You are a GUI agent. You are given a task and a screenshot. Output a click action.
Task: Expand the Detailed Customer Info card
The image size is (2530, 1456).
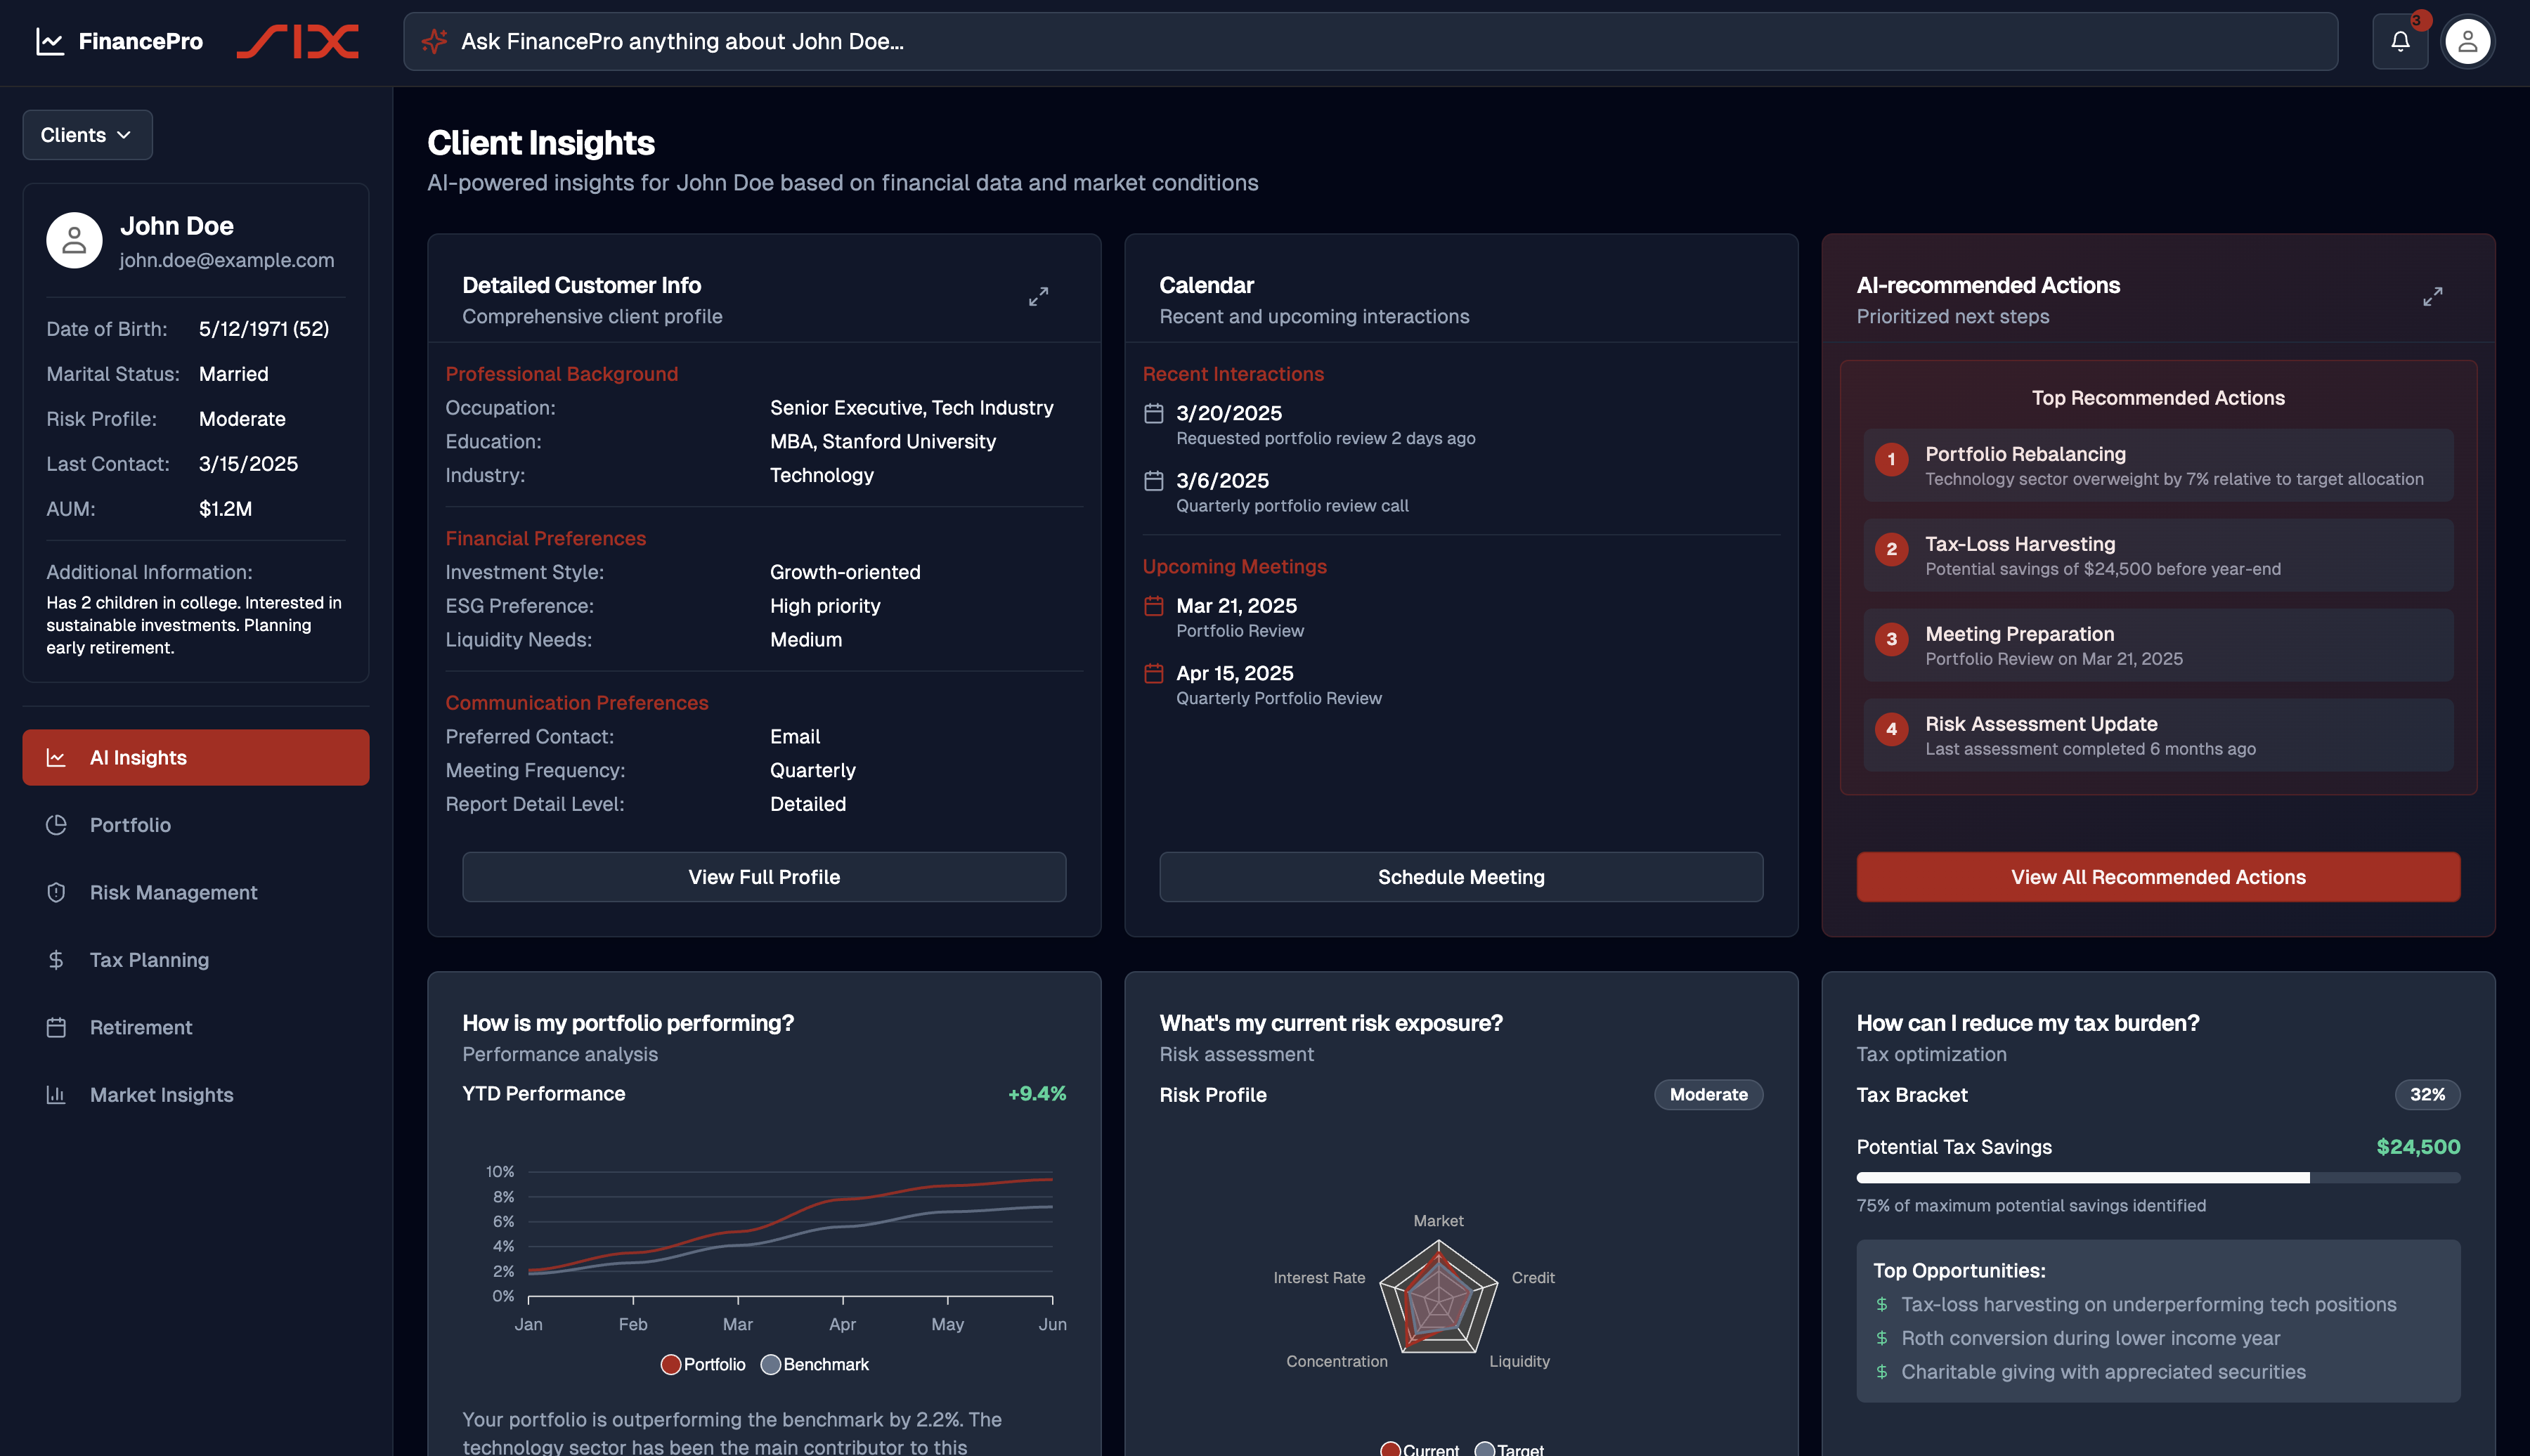tap(1038, 296)
